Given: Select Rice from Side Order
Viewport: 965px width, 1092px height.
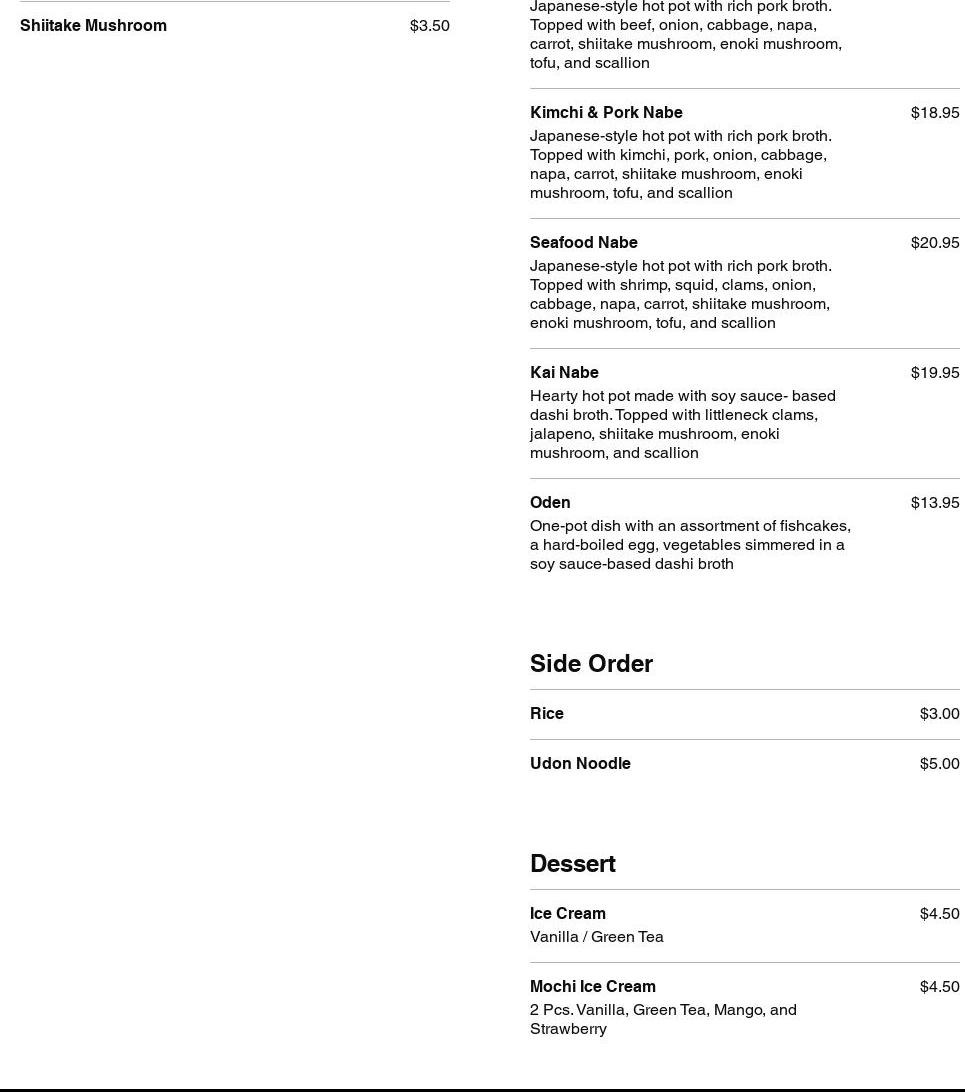Looking at the screenshot, I should pos(547,713).
